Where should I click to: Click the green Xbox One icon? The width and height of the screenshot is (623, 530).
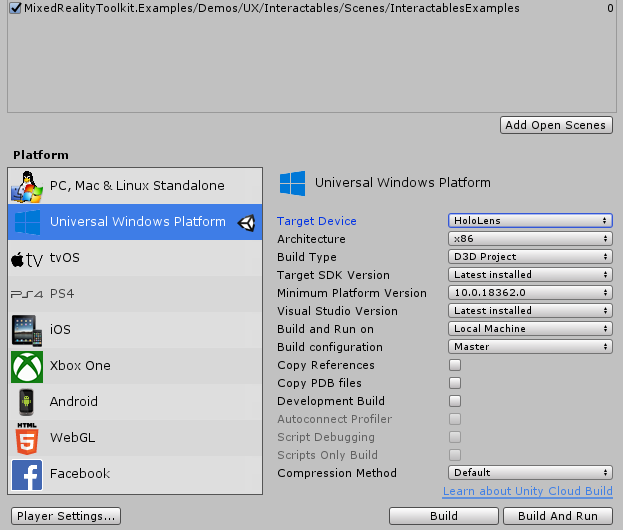27,366
